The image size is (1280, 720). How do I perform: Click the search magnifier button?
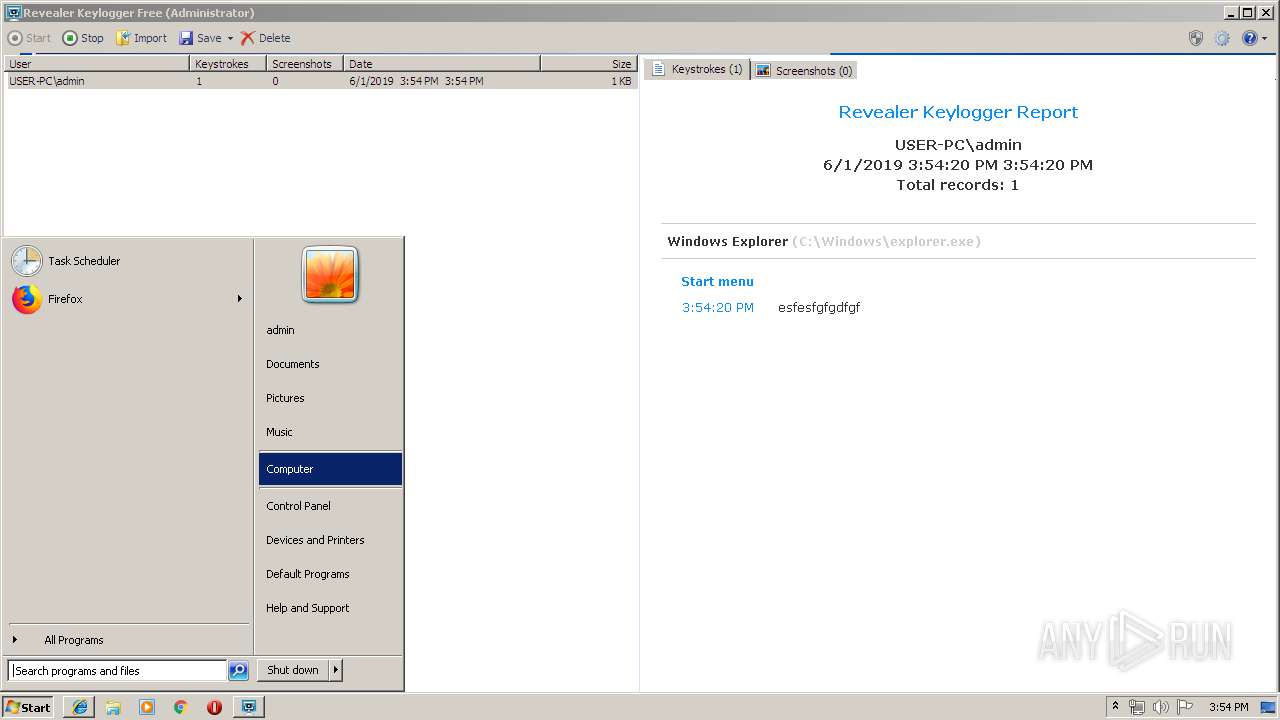point(238,671)
